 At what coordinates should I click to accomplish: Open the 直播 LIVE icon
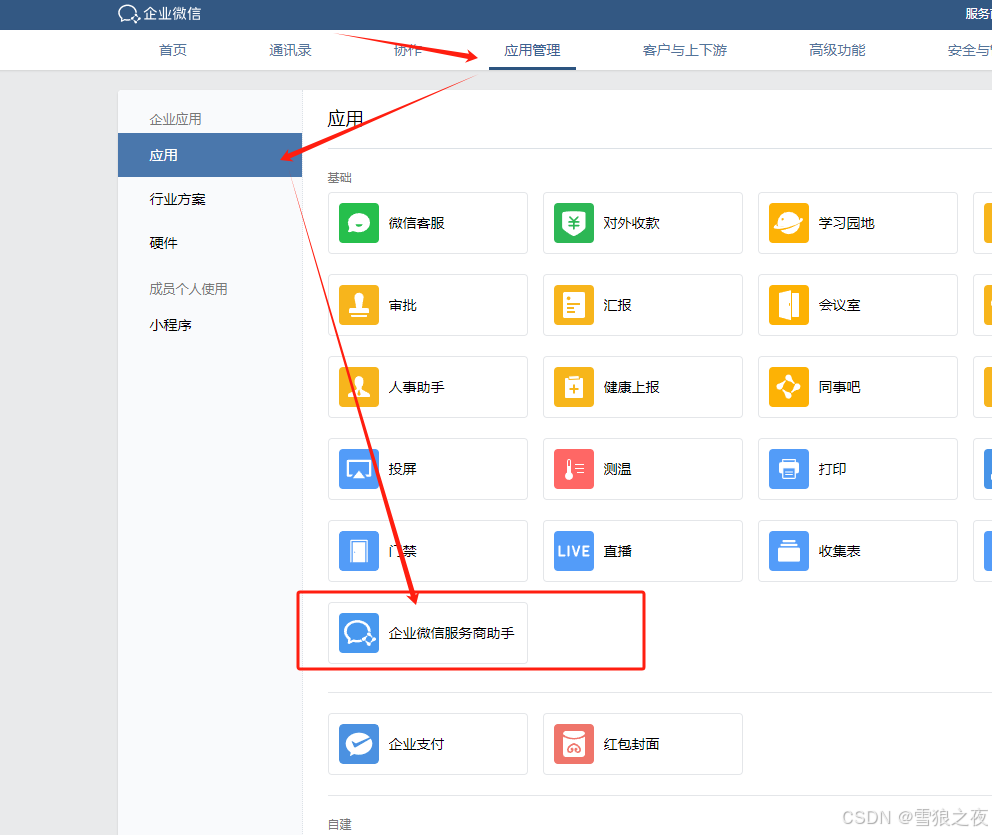tap(574, 551)
